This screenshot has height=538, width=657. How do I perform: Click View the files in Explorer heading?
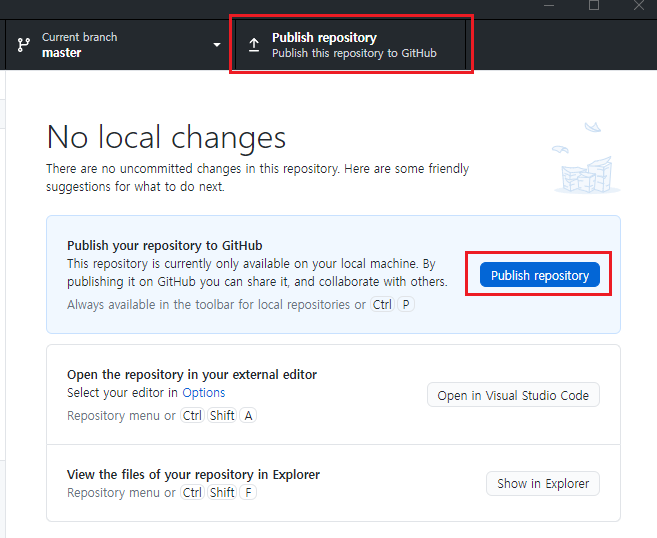[193, 475]
